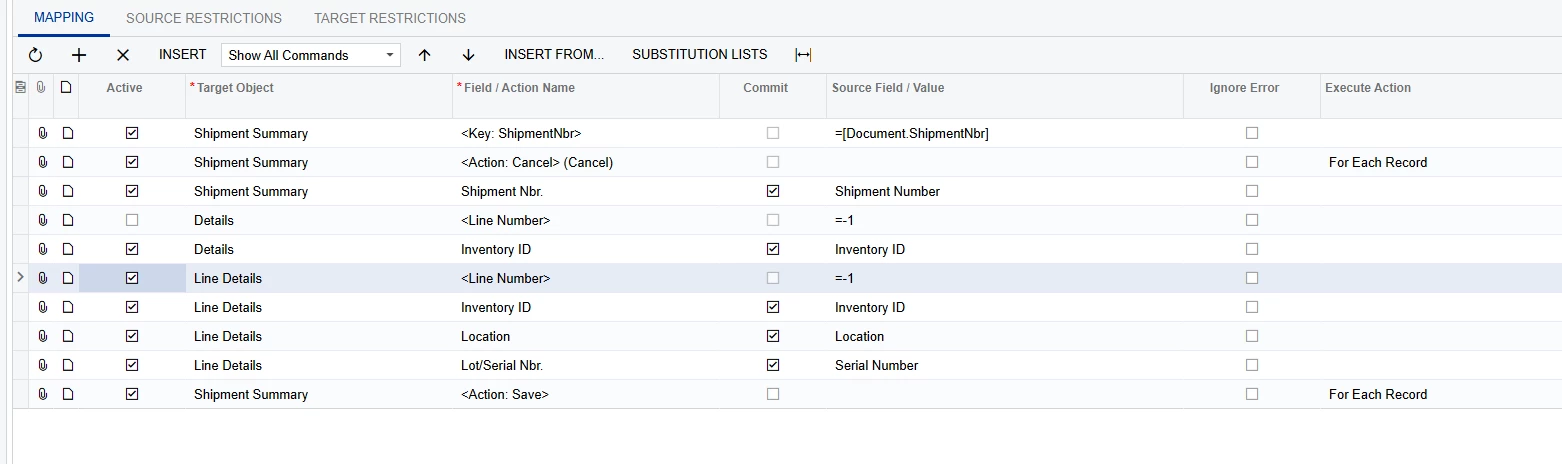Open the note icon on the Lot/Serial Nbr. row

[67, 365]
